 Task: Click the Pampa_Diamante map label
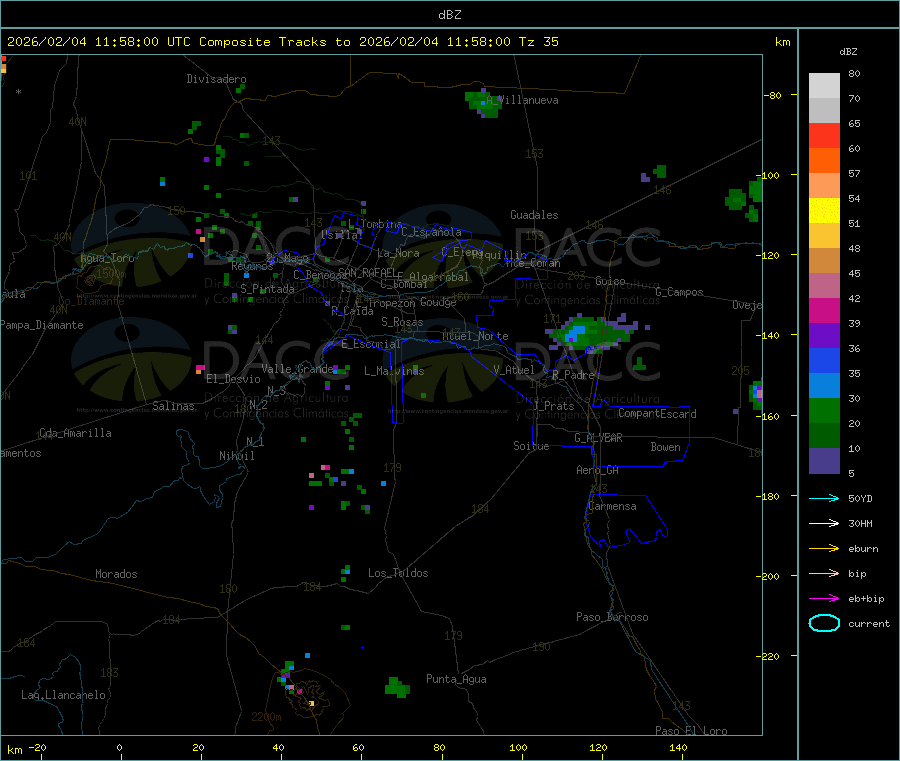point(42,325)
